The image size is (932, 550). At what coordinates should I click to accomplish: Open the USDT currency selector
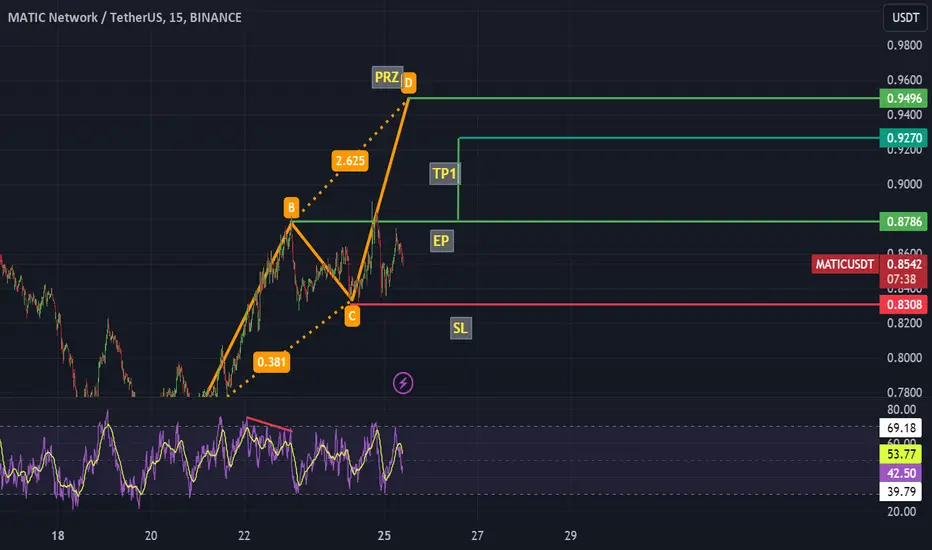click(905, 17)
